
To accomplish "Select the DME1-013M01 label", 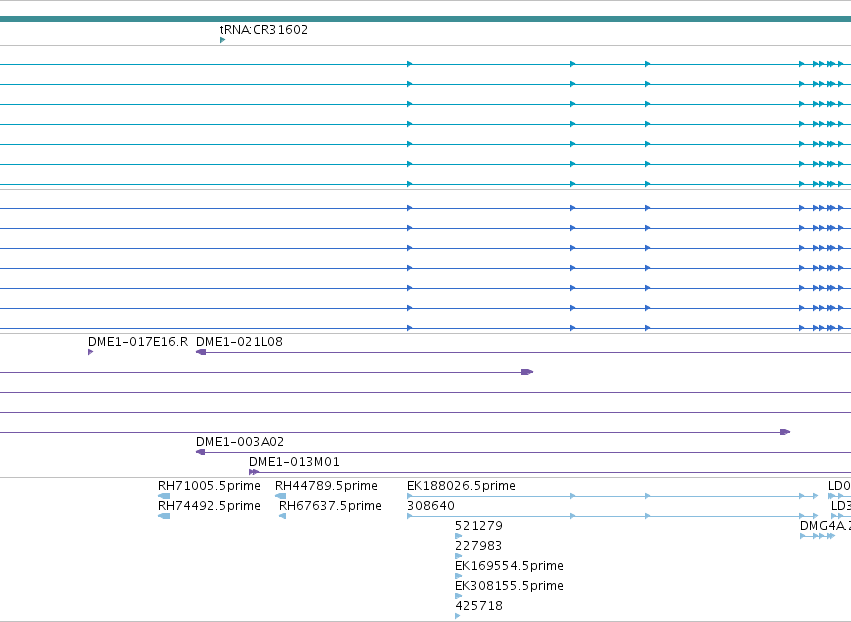I will coord(294,462).
